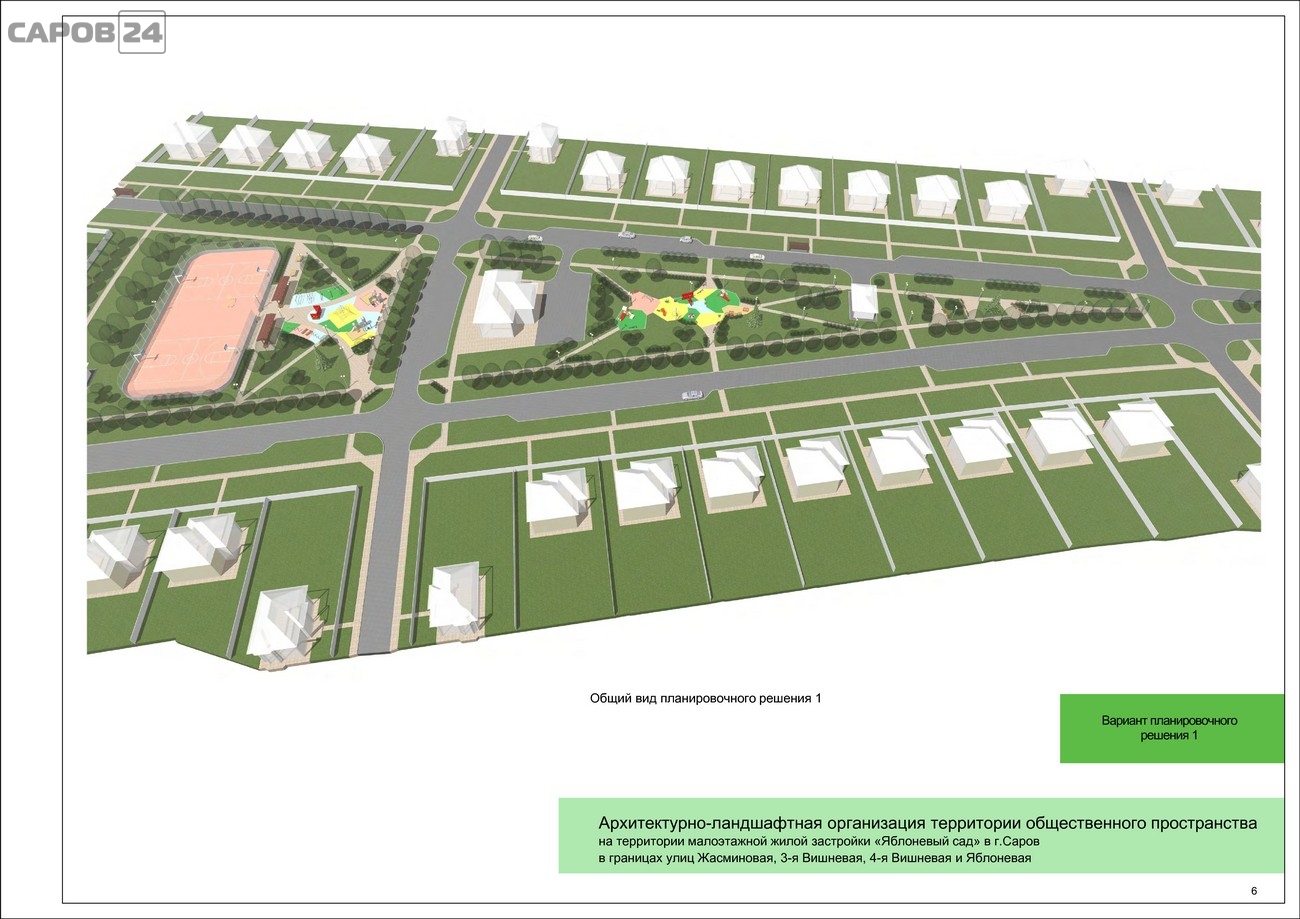Click the brown bleachers along the sports court
This screenshot has height=919, width=1300.
269,327
